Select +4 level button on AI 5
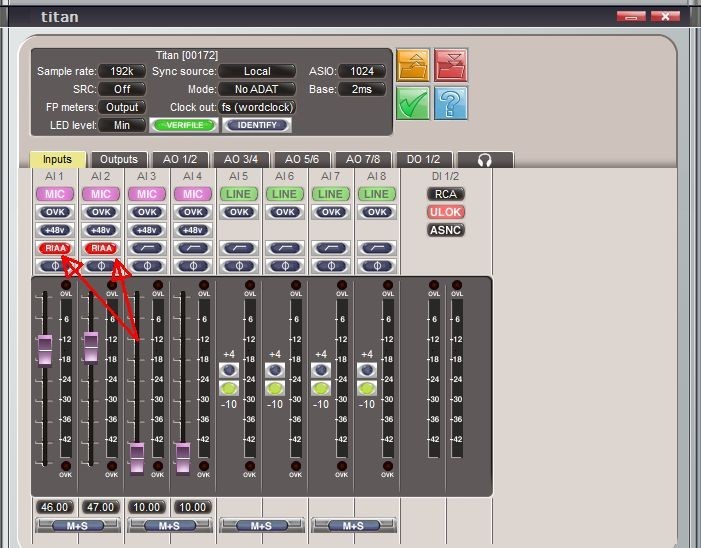 229,370
